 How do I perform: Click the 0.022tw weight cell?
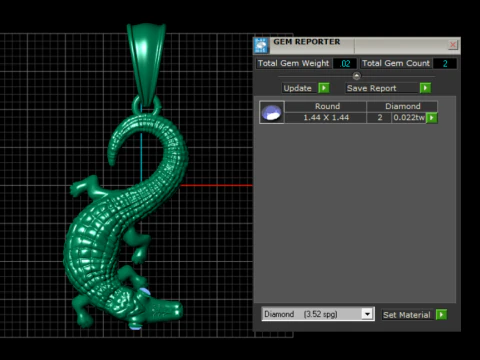pyautogui.click(x=409, y=118)
